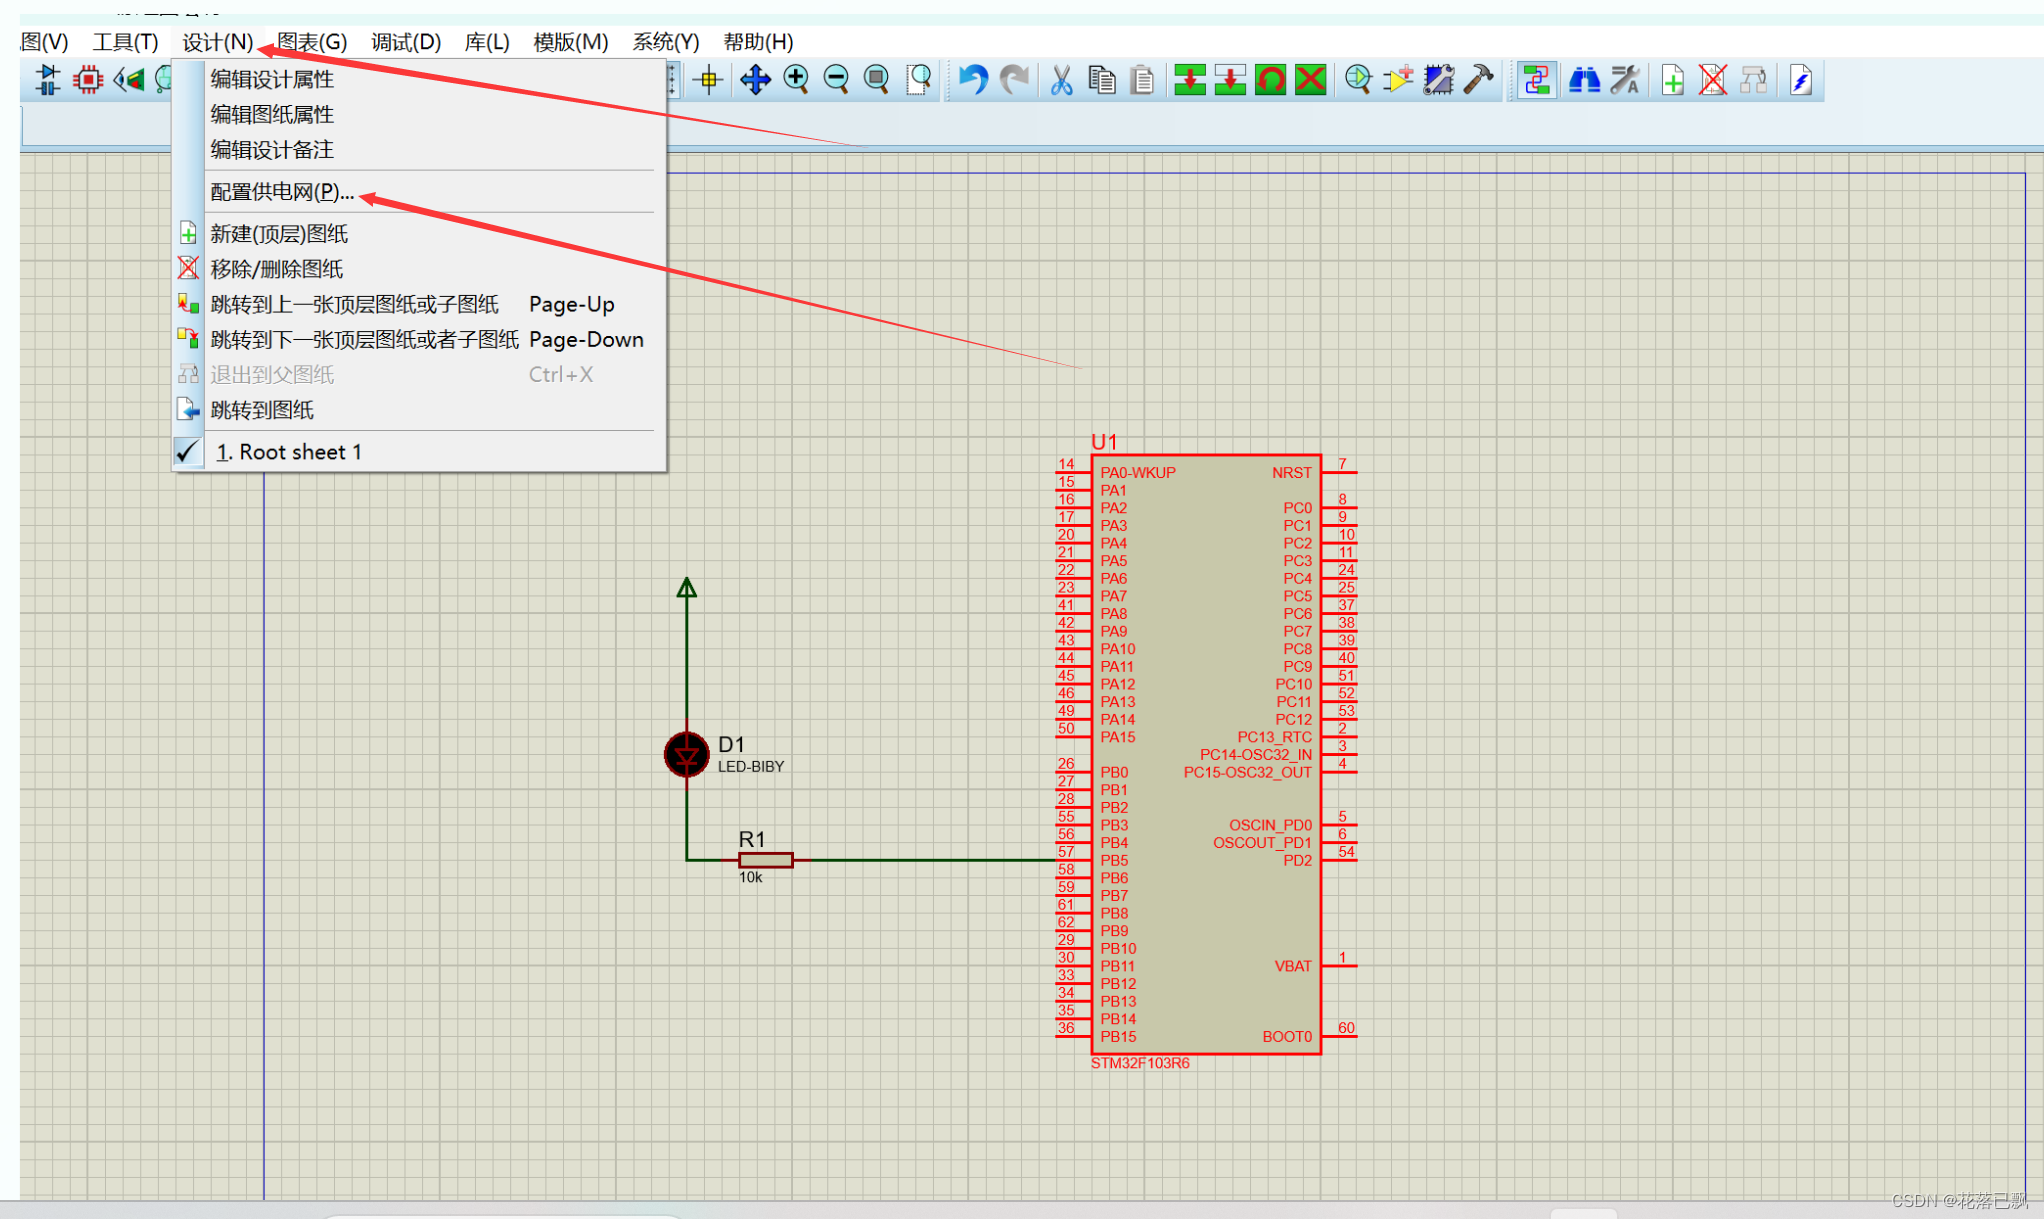Choose 配置供电网(P)... menu entry
The image size is (2044, 1219).
click(x=282, y=192)
